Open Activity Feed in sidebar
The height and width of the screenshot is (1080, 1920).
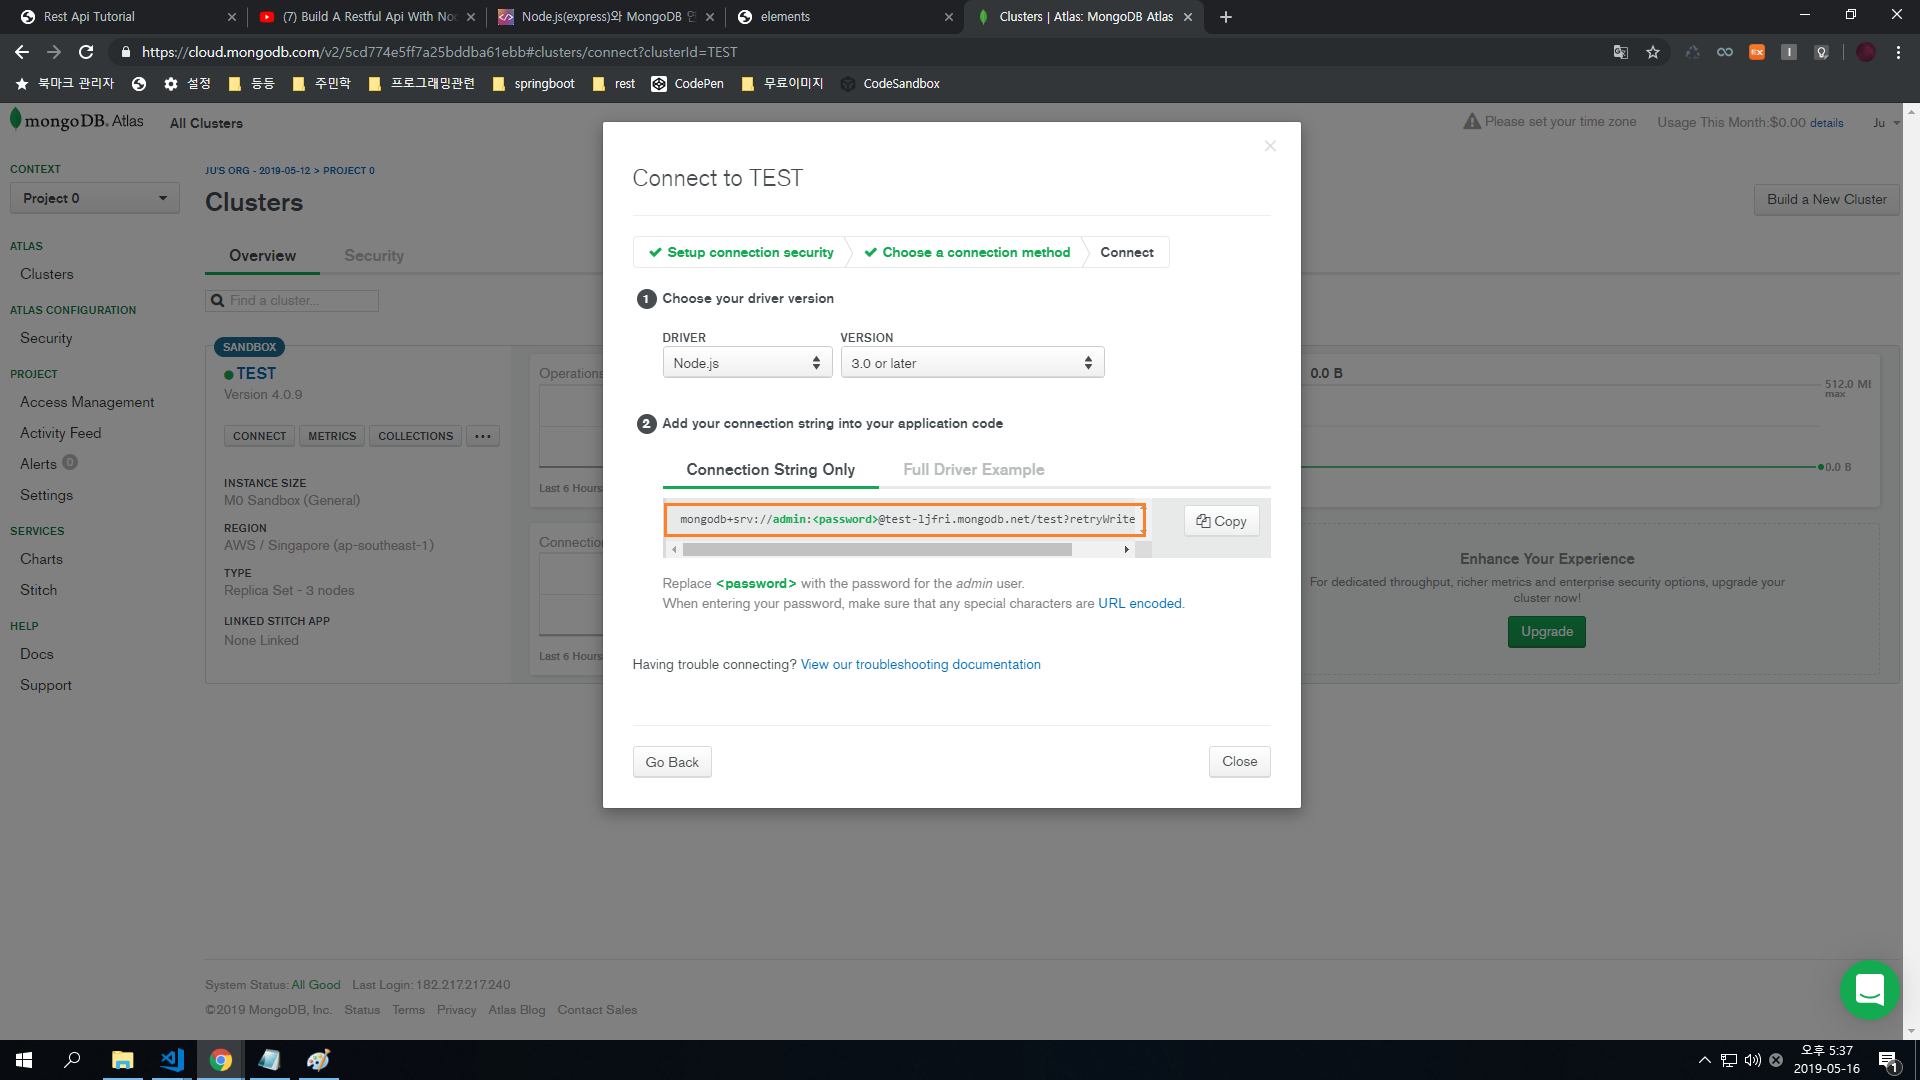click(60, 433)
